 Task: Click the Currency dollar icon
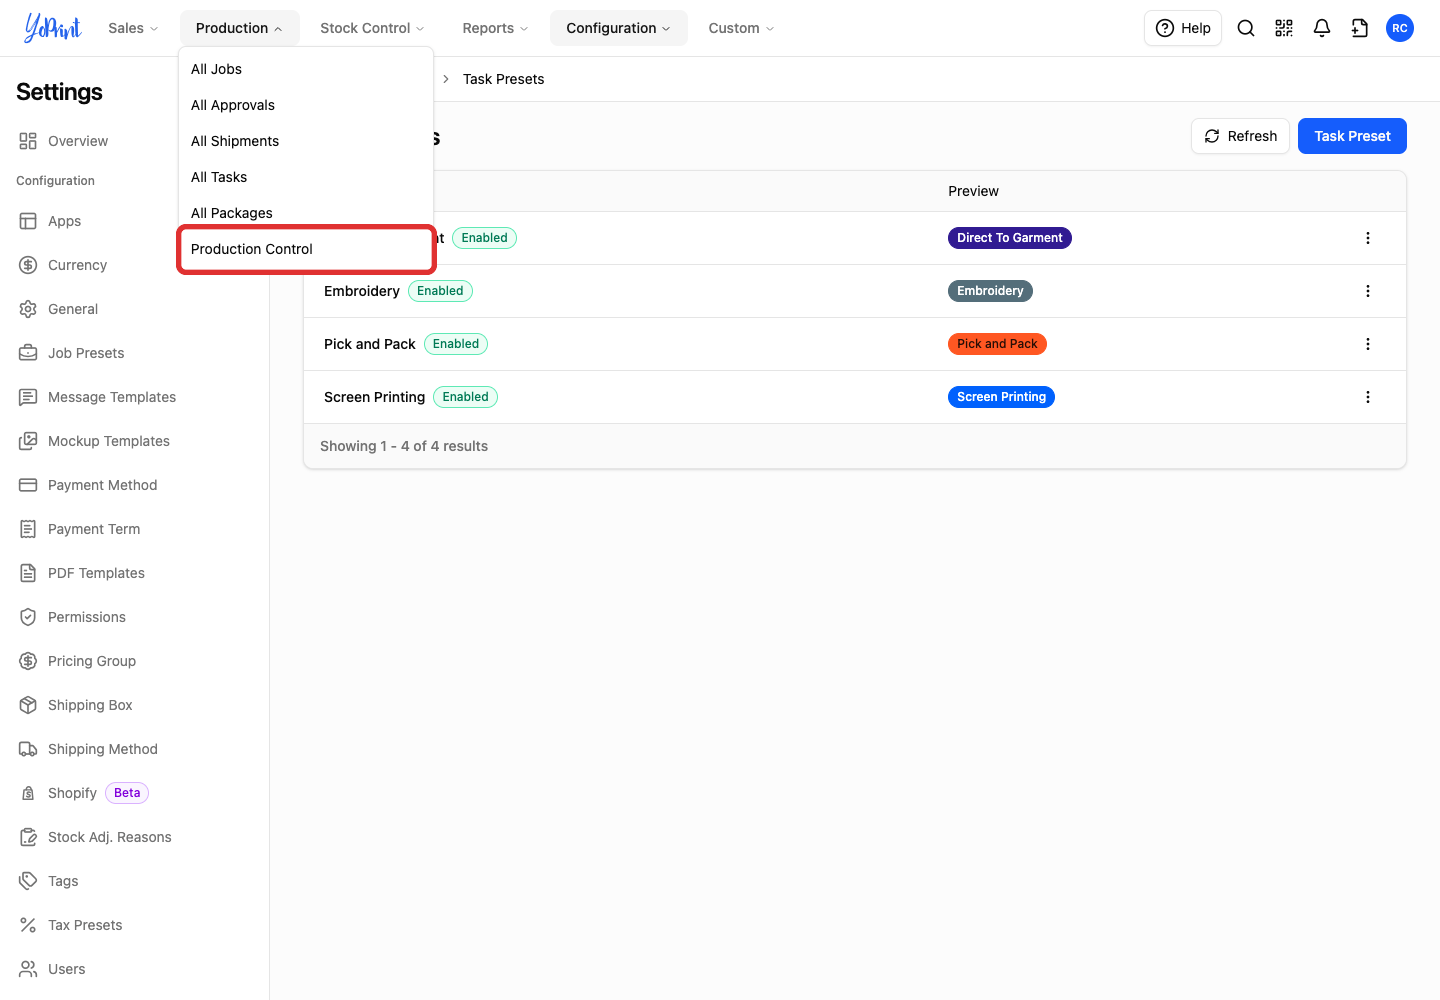tap(28, 265)
